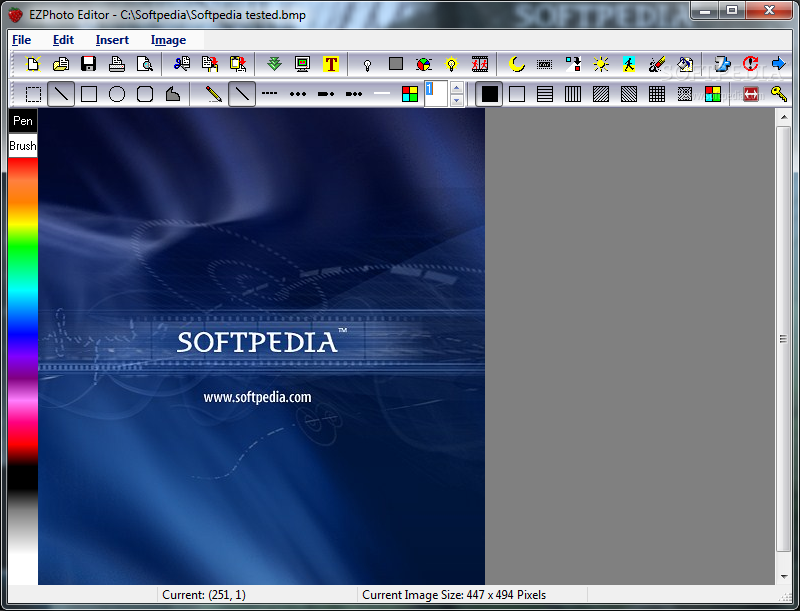Switch to Brush color mode

23,146
